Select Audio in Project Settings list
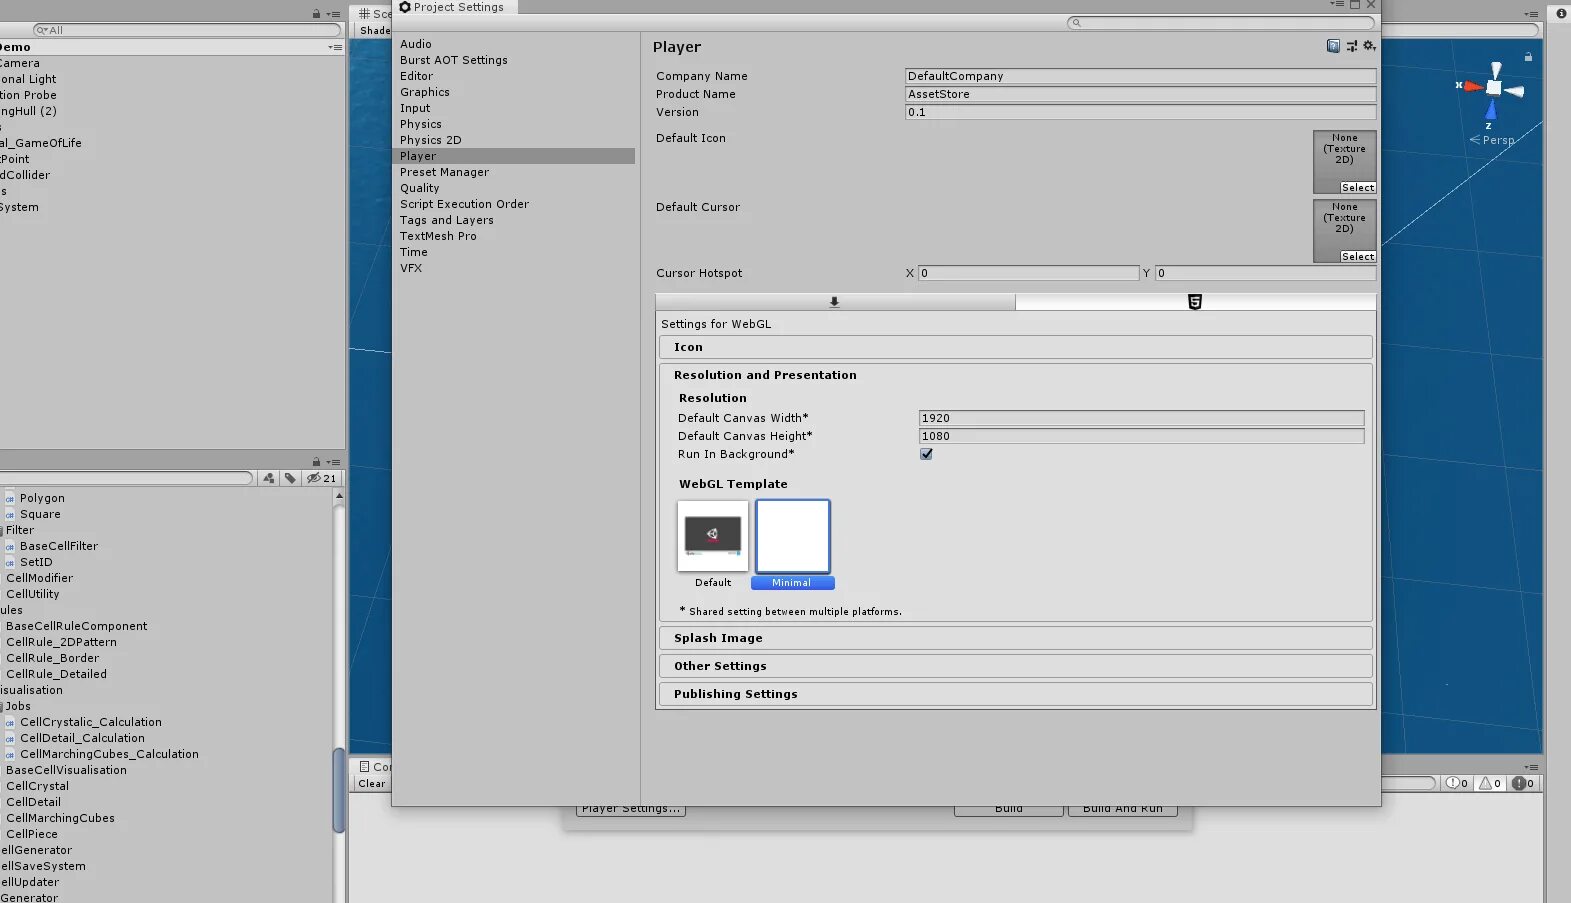 416,44
